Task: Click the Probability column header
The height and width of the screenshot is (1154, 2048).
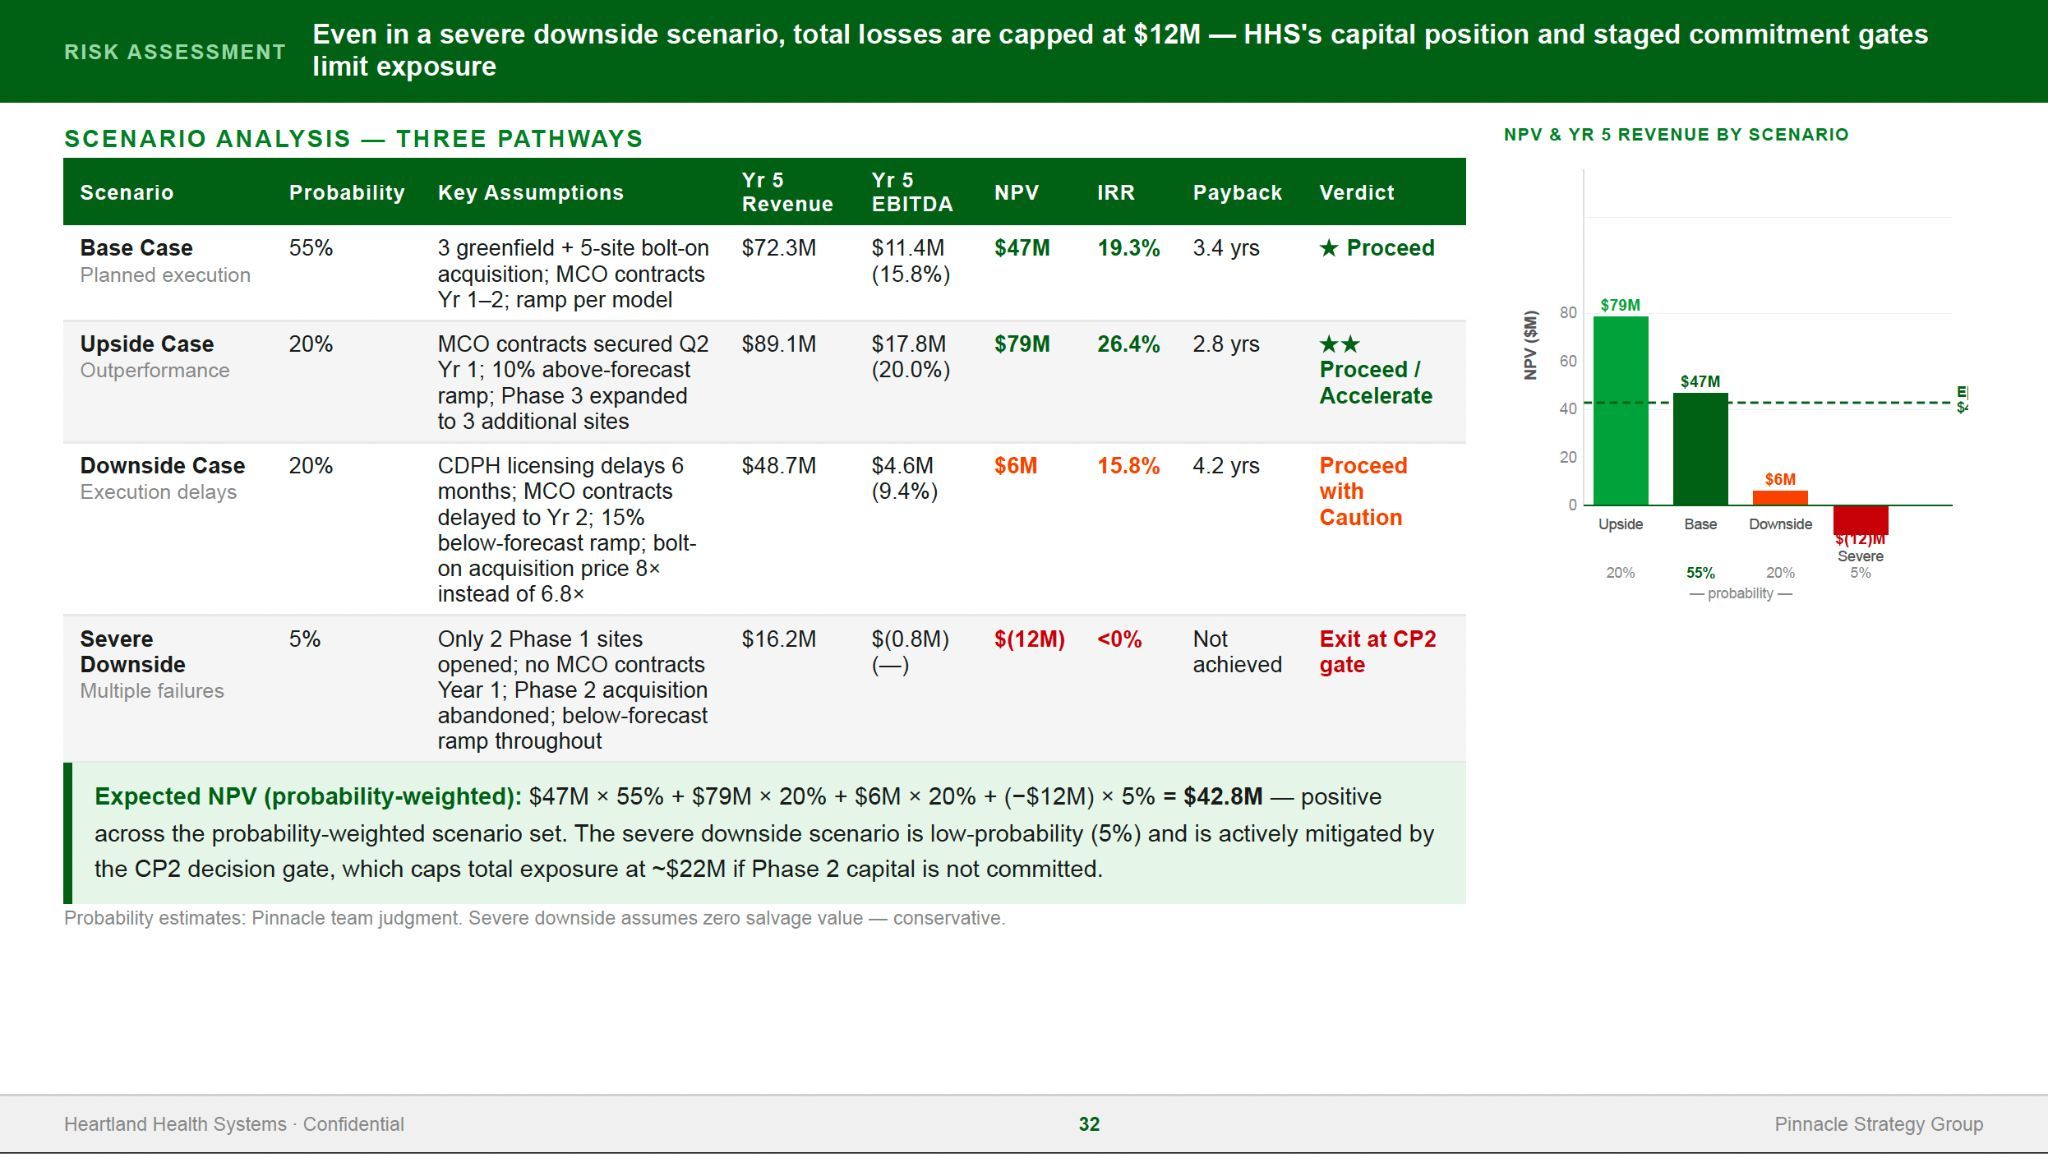Action: 347,192
